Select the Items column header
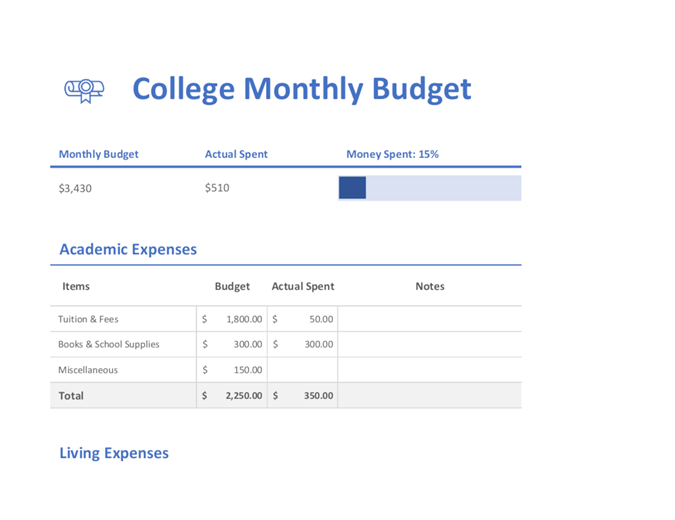 (76, 286)
